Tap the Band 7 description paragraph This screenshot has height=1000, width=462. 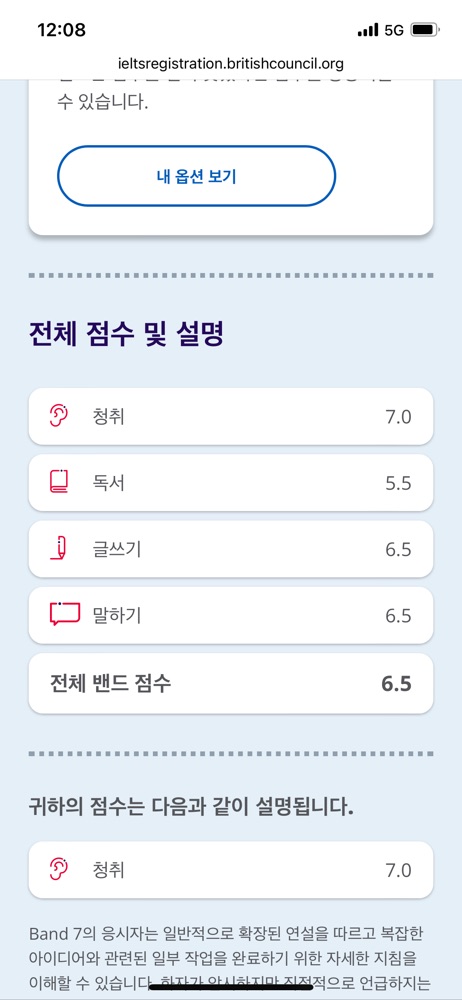coord(227,959)
